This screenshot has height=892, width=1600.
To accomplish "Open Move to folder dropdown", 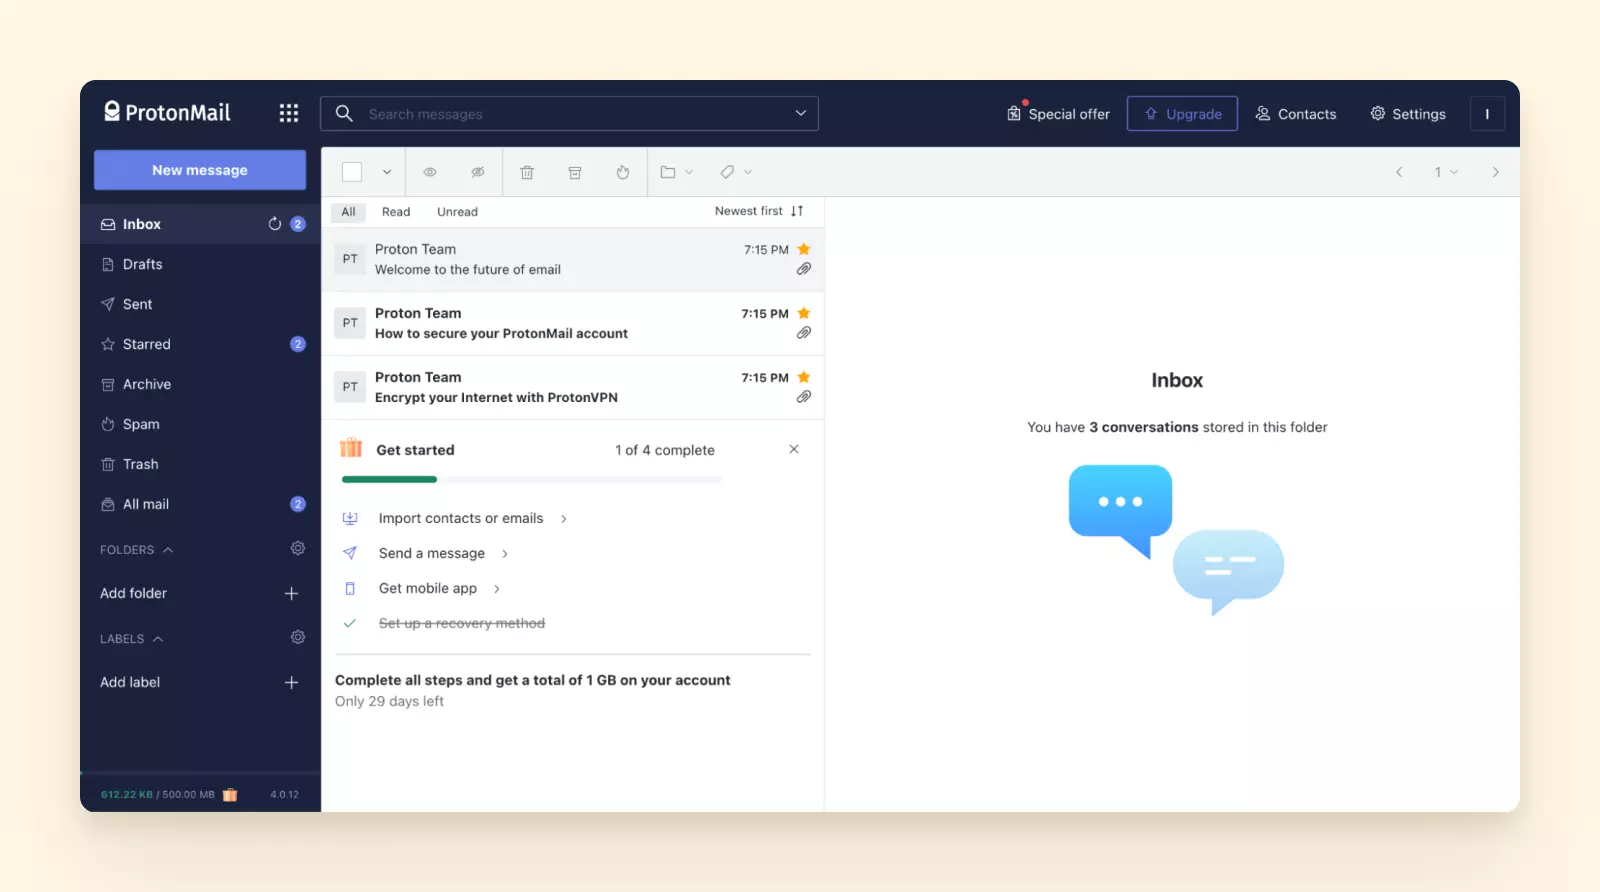I will click(x=676, y=172).
